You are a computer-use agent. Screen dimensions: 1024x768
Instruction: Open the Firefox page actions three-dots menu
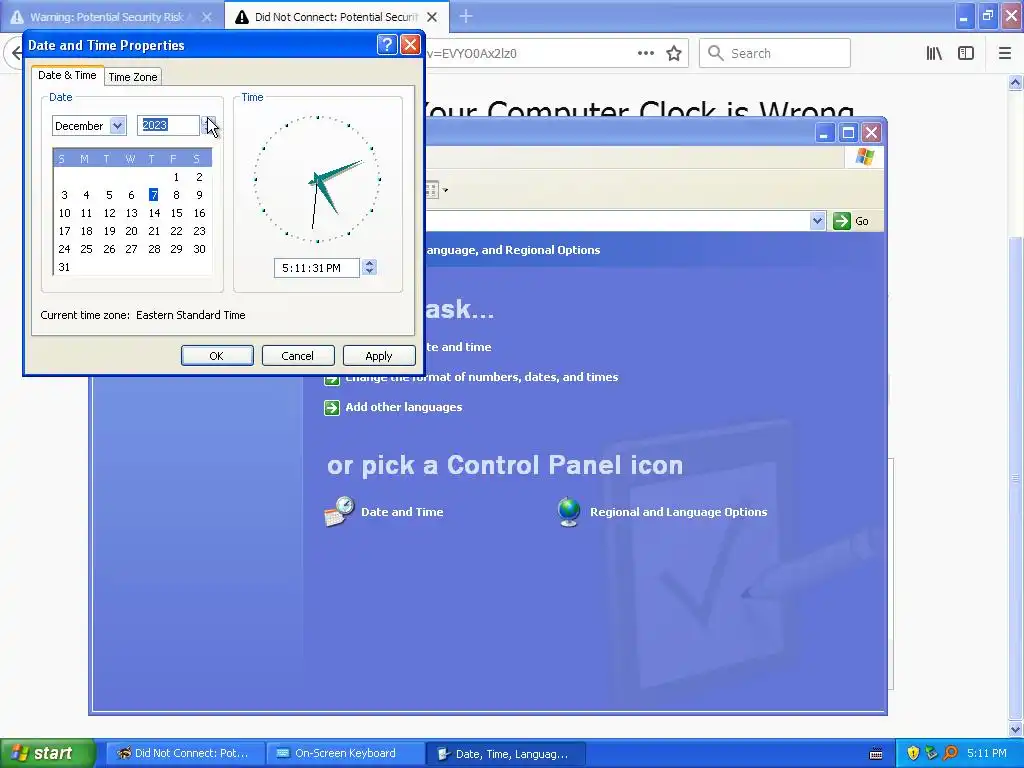(645, 54)
